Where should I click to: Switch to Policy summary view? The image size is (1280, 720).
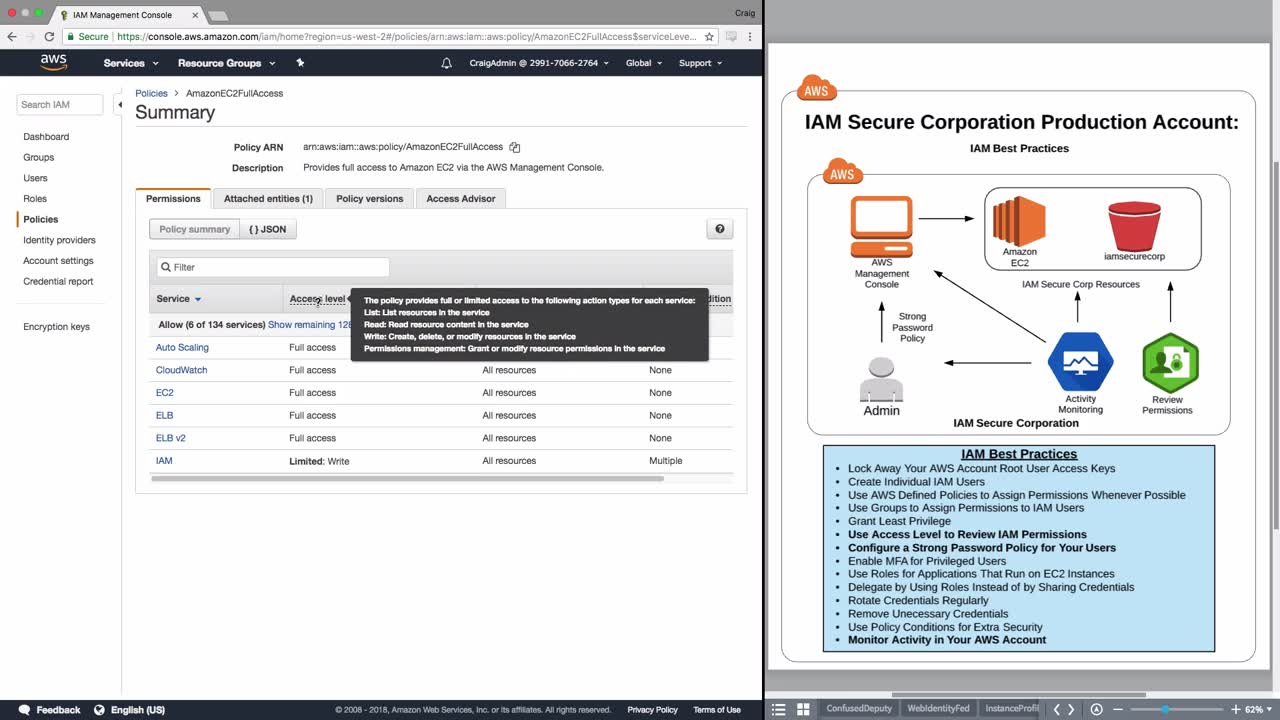click(195, 229)
